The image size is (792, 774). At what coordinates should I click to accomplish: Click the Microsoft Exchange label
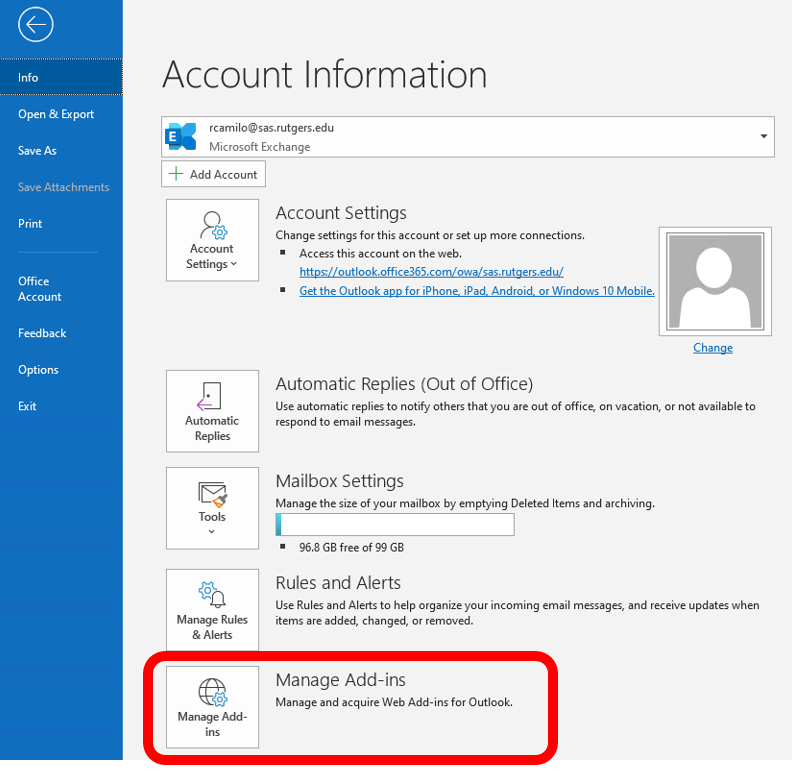click(260, 147)
